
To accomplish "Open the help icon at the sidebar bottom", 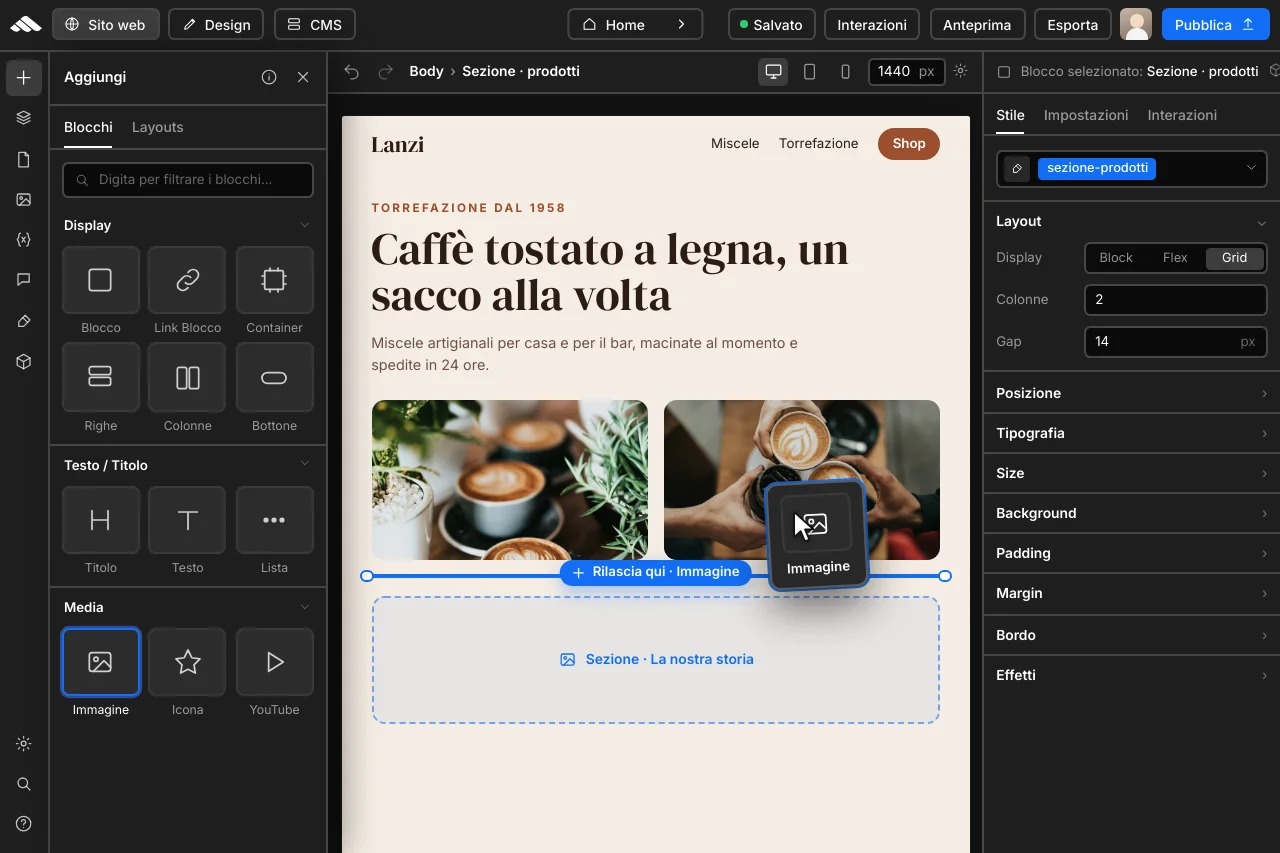I will coord(24,824).
